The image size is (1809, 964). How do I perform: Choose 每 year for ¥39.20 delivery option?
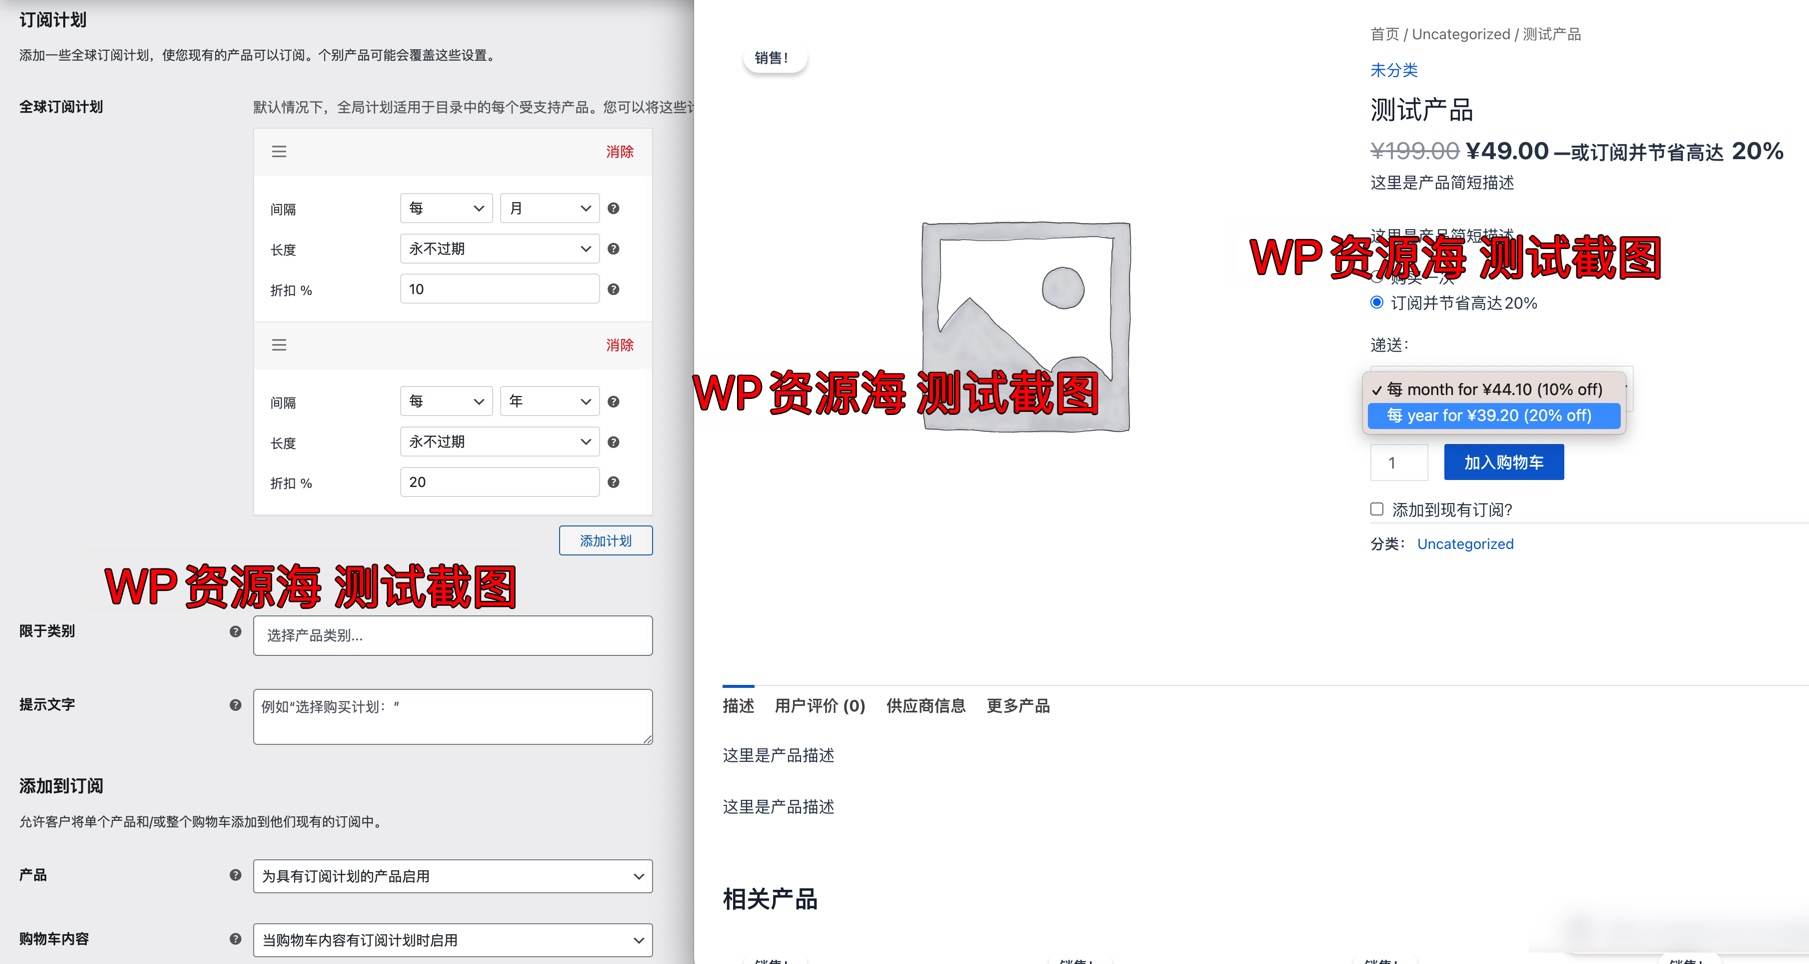point(1494,416)
